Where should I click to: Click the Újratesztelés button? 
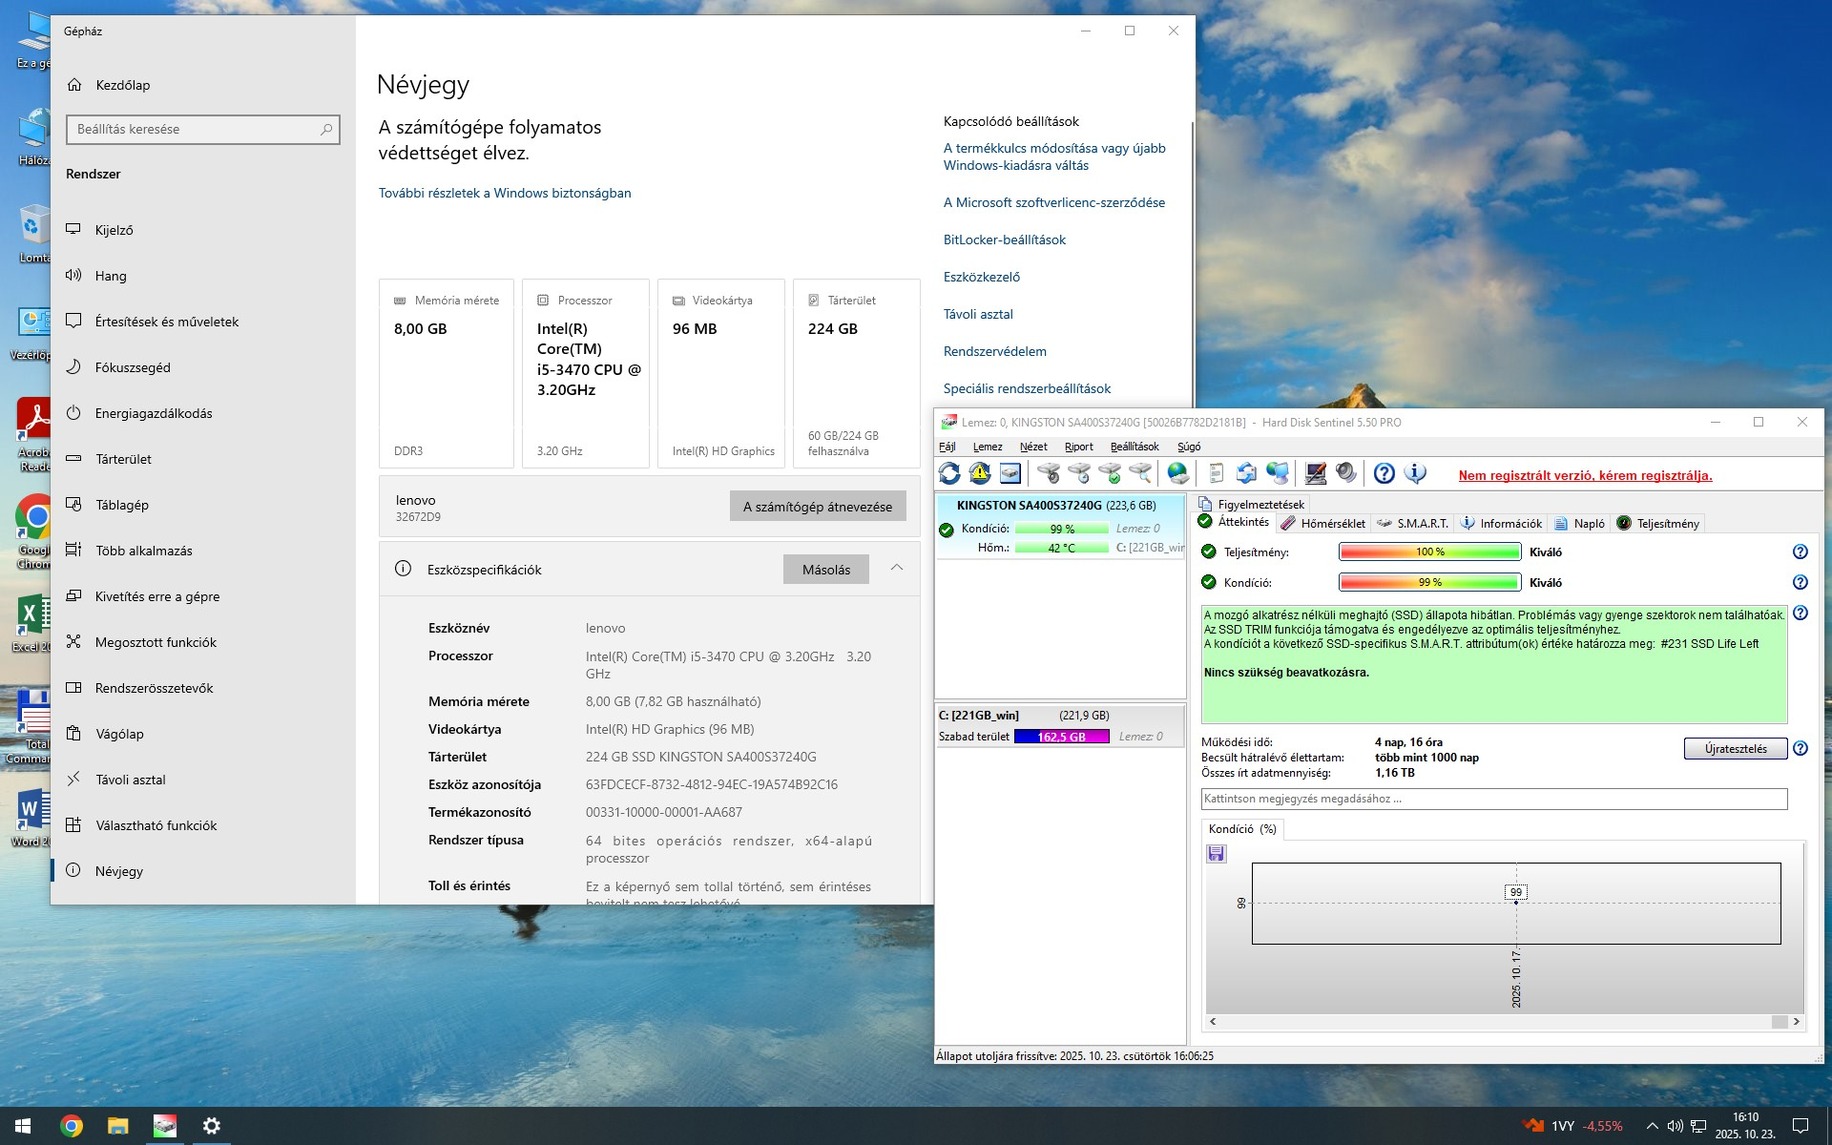point(1735,748)
